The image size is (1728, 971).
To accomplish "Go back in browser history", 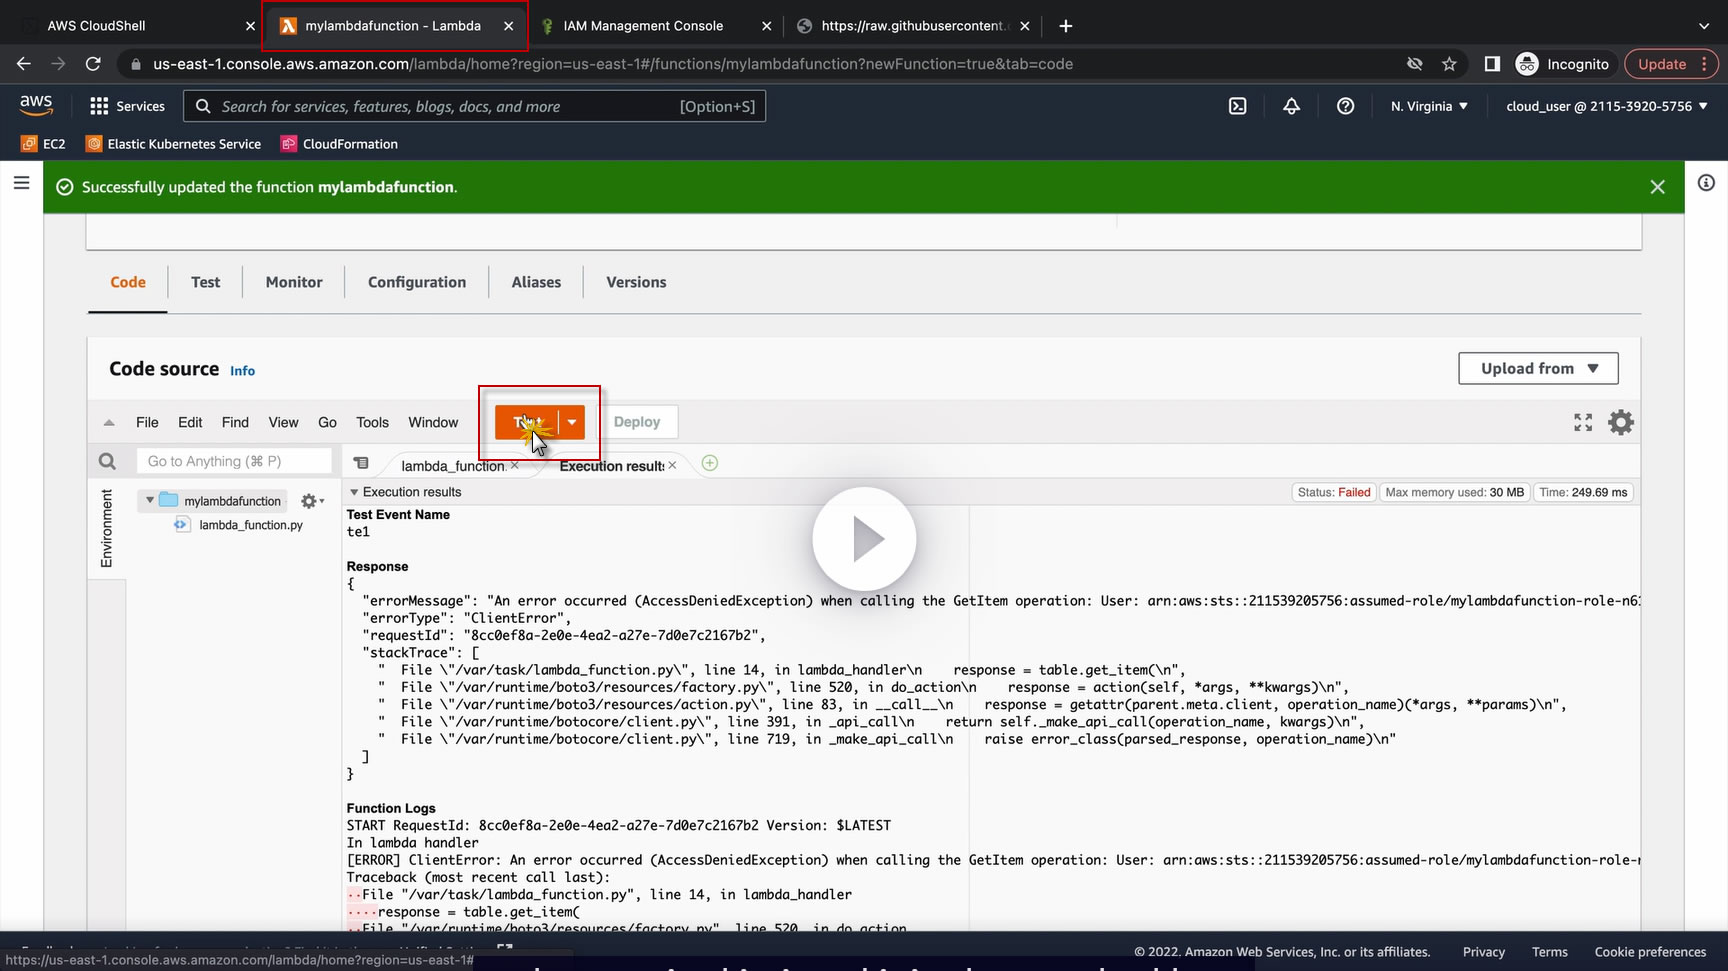I will [x=24, y=64].
